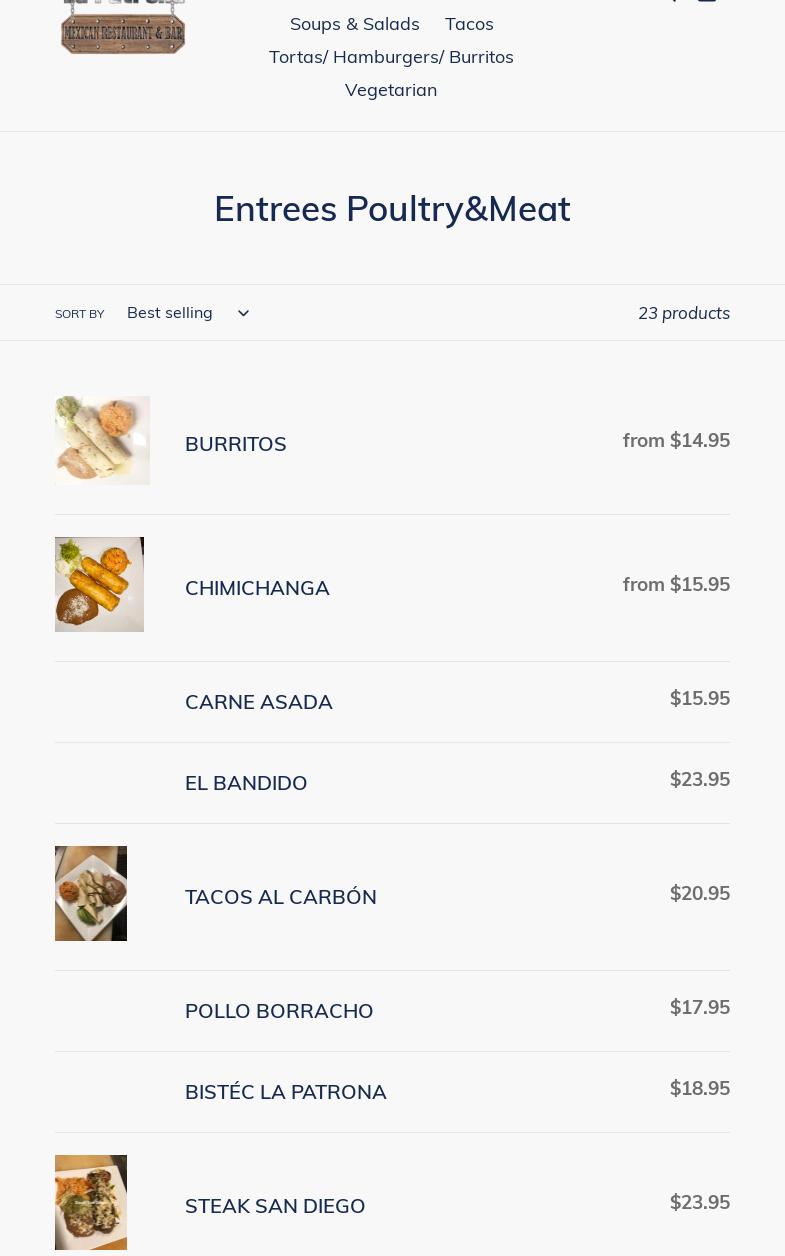The image size is (785, 1256).
Task: Open the STEAK SAN DIEGO entree
Action: [x=275, y=1206]
